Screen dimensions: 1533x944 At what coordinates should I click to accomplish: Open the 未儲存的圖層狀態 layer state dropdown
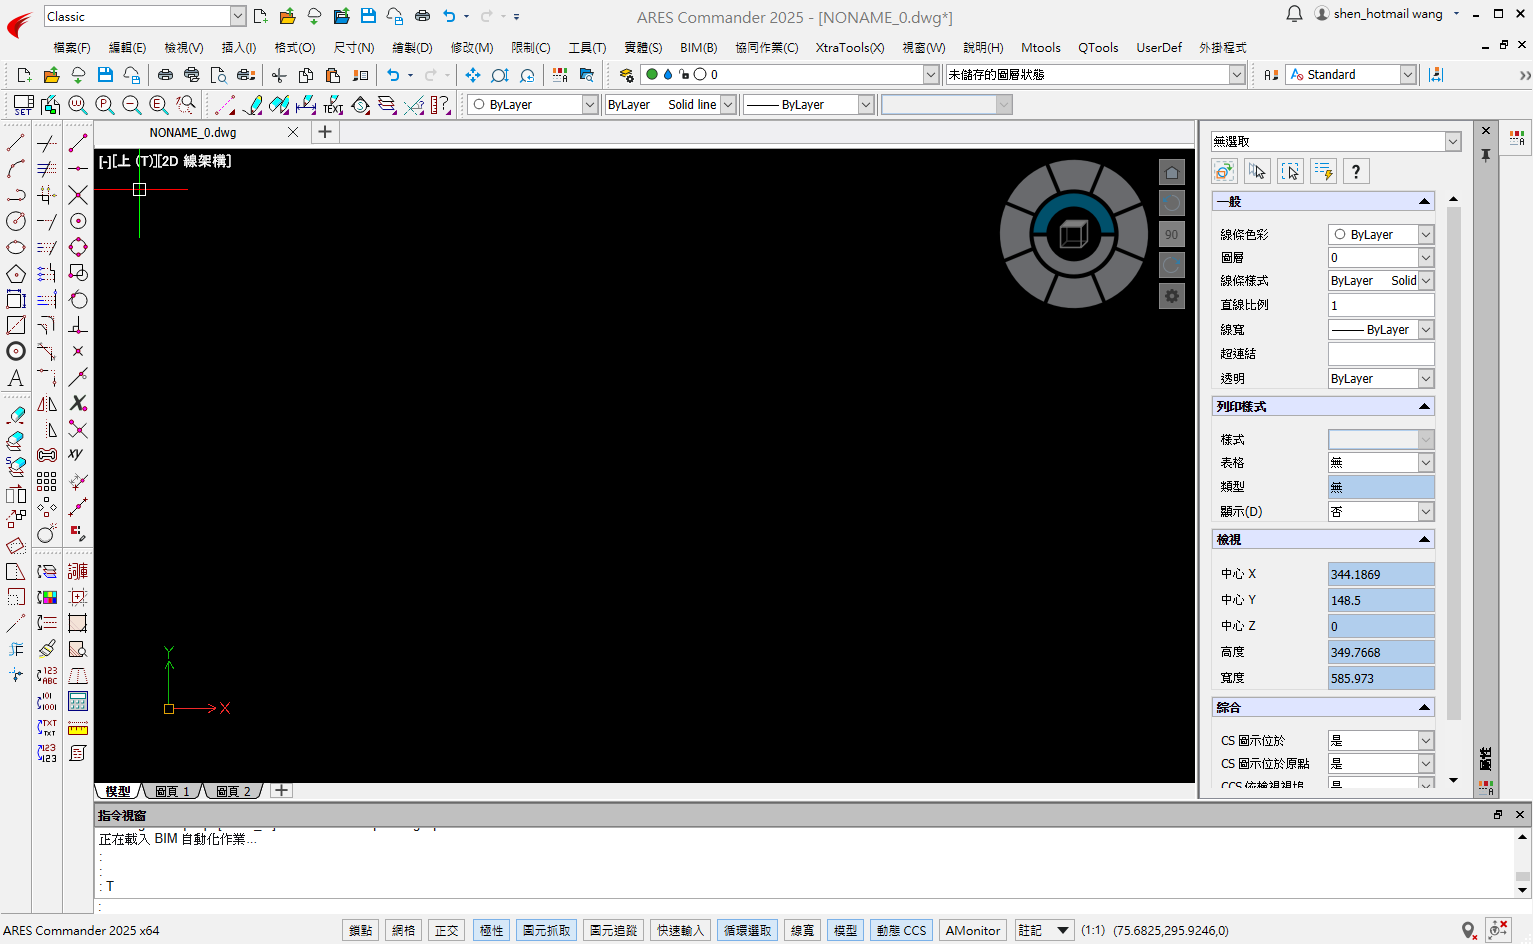click(1096, 75)
